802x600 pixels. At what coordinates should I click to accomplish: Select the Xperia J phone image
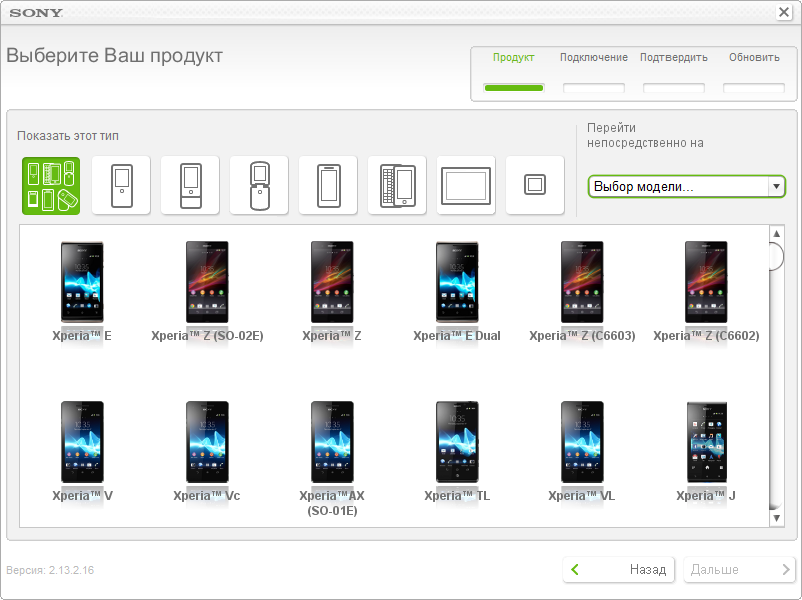tap(706, 442)
